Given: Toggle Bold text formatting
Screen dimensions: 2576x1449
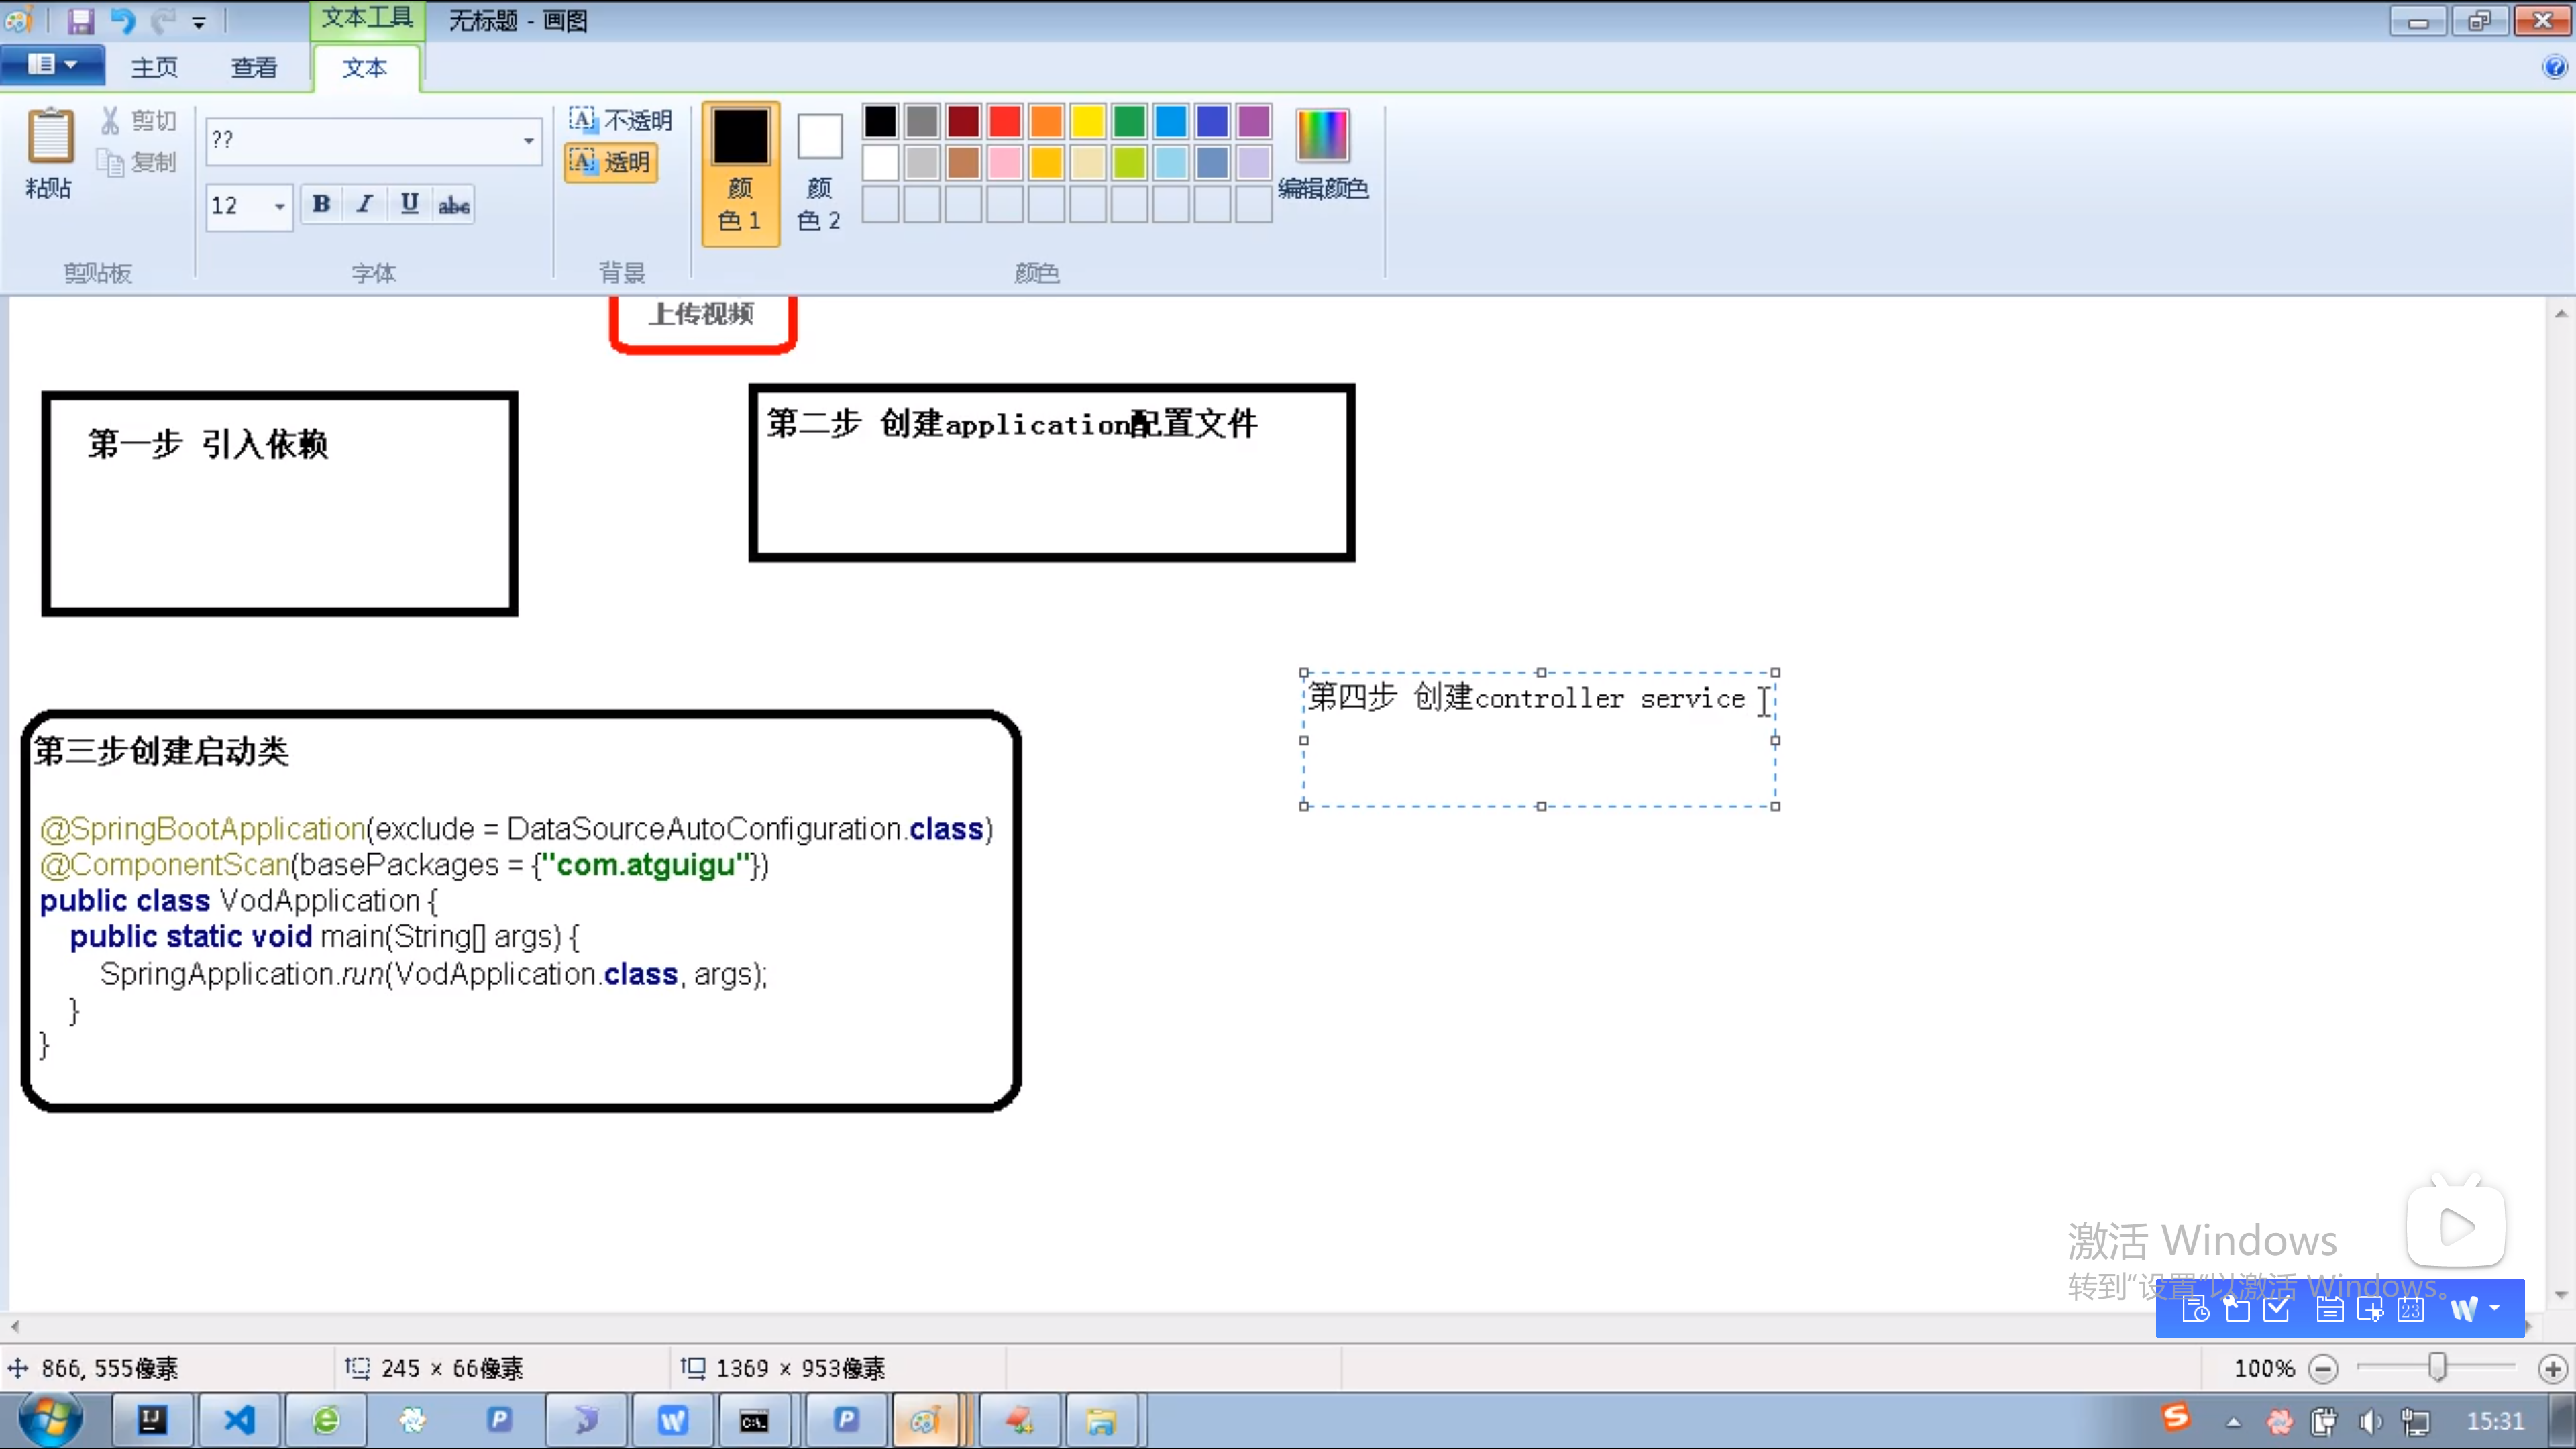Looking at the screenshot, I should 321,204.
